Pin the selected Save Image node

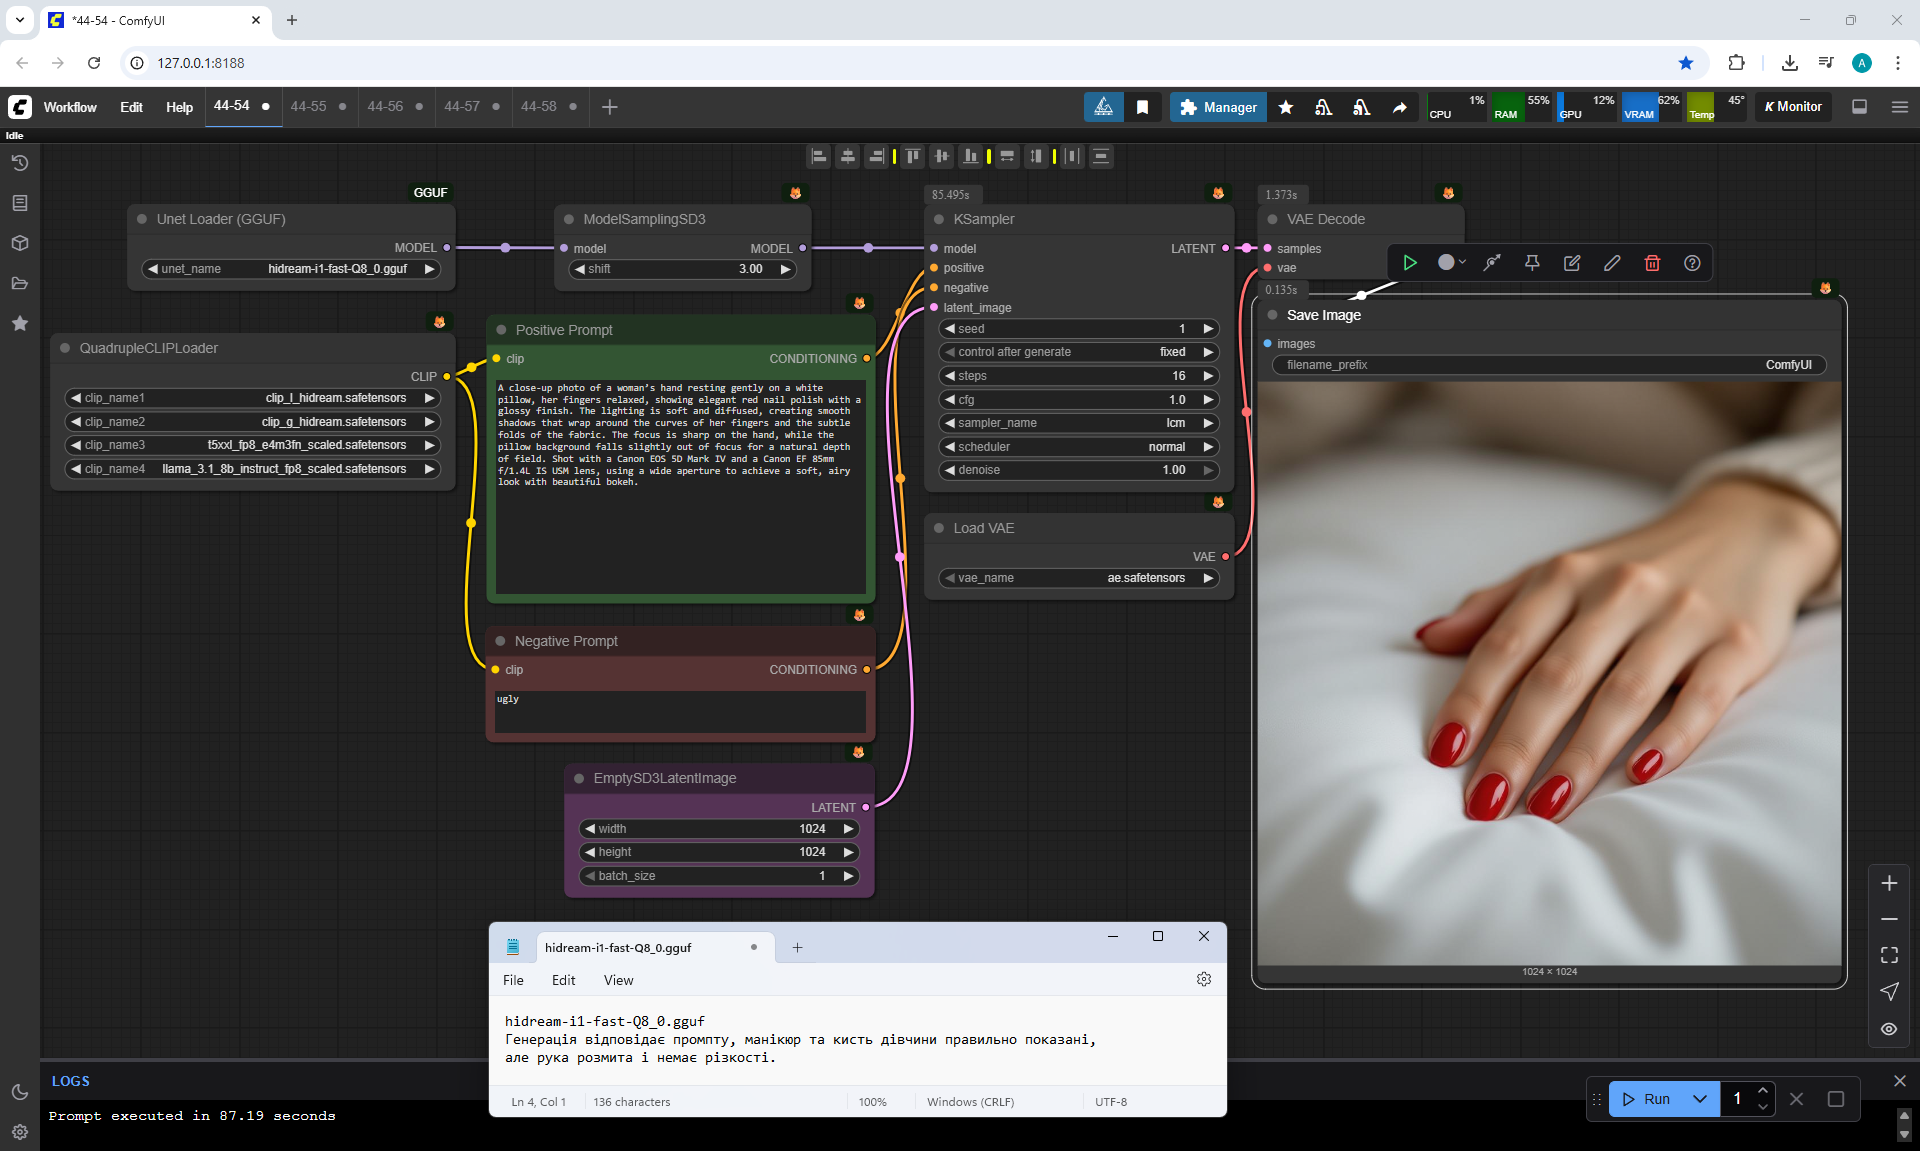click(x=1532, y=263)
